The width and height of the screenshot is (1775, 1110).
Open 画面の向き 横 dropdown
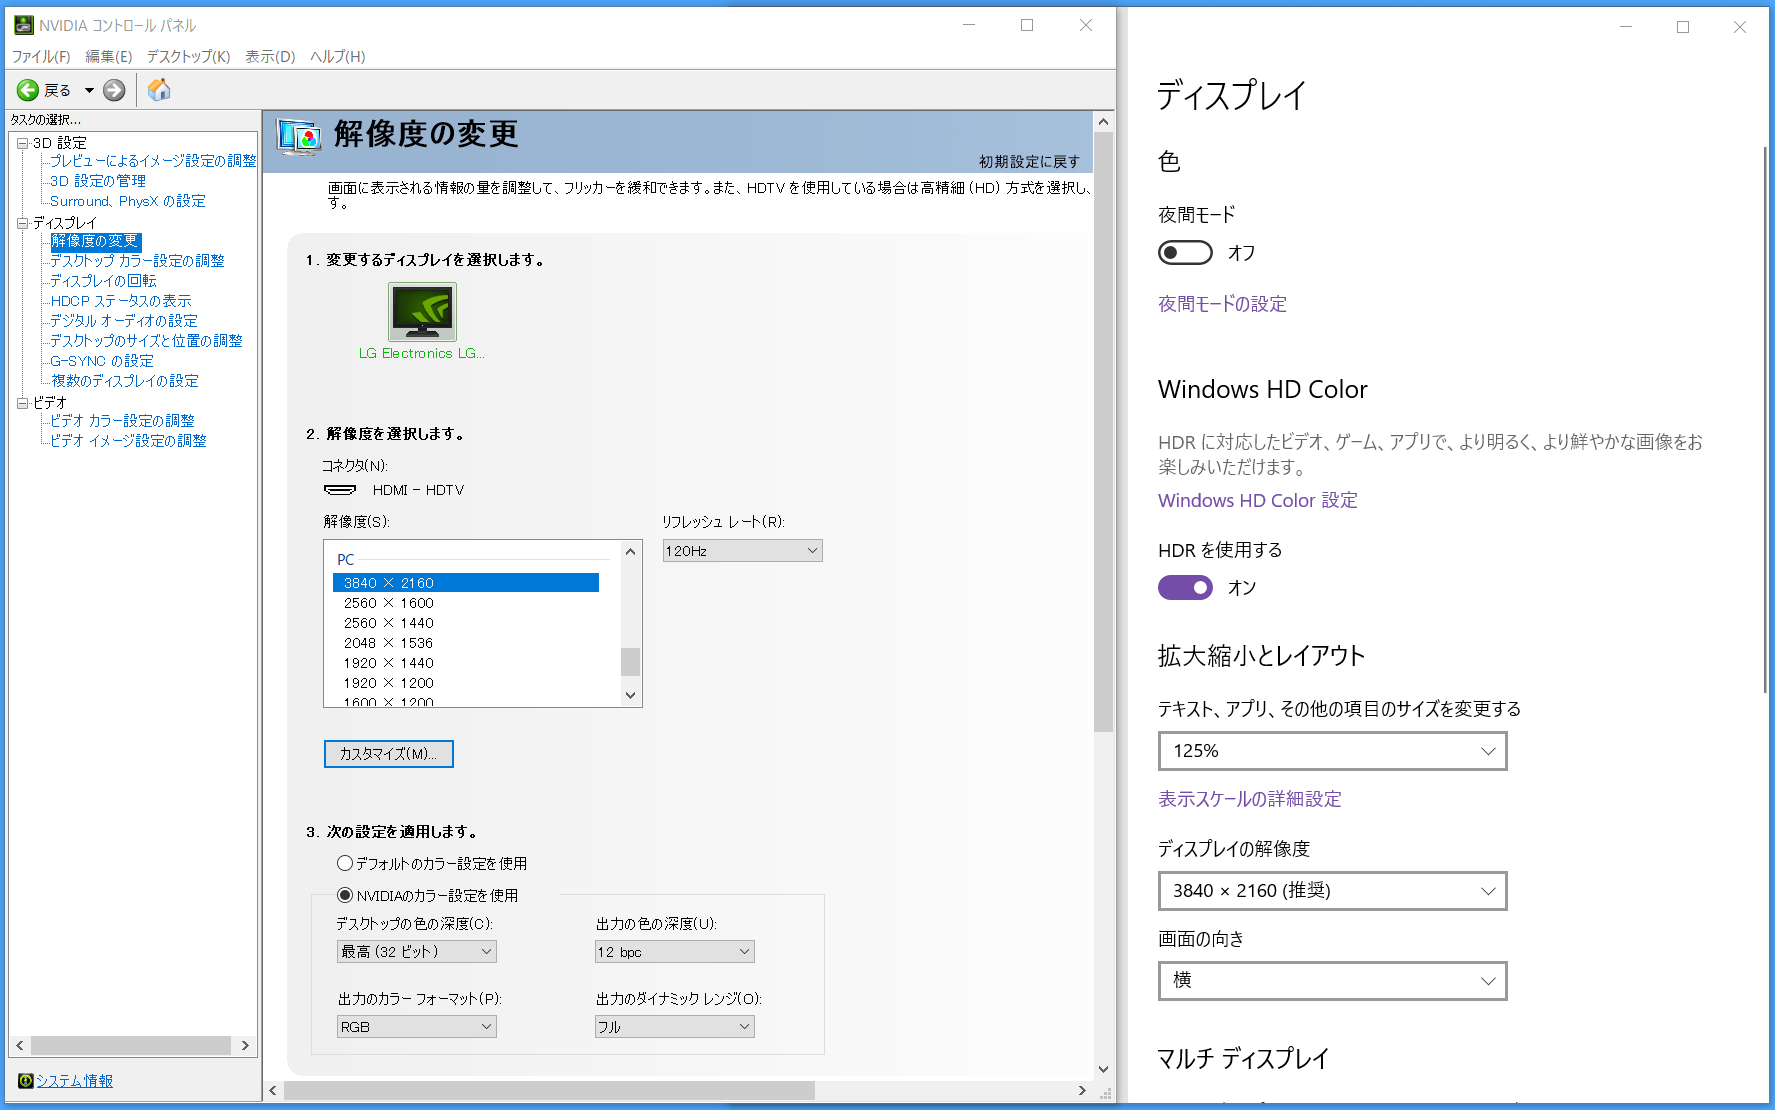click(1332, 981)
